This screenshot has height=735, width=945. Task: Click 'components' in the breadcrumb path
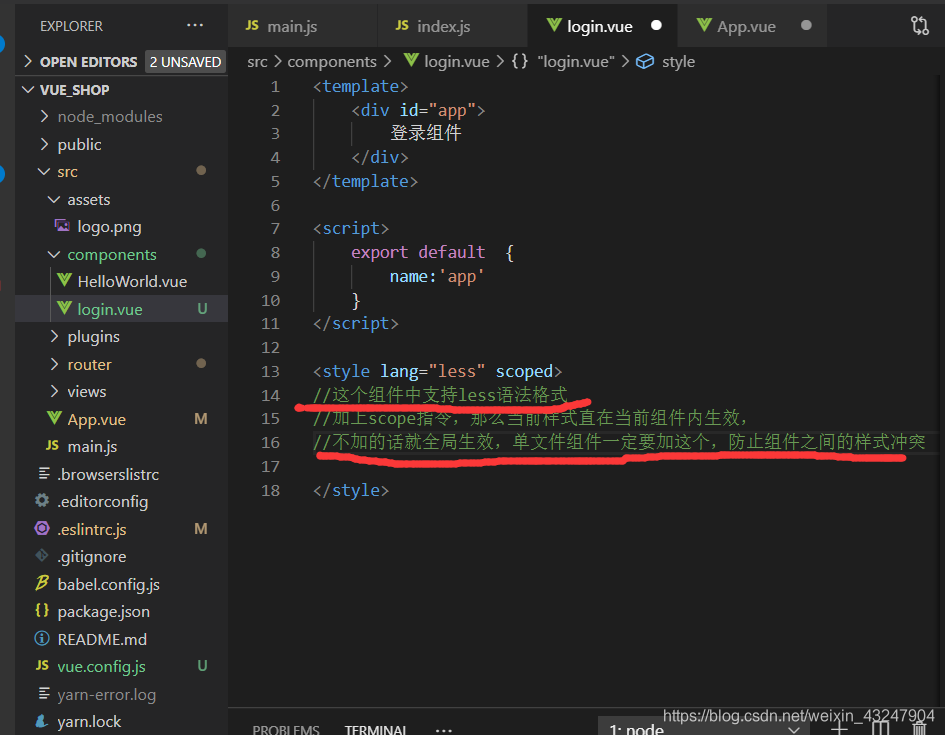(x=332, y=61)
